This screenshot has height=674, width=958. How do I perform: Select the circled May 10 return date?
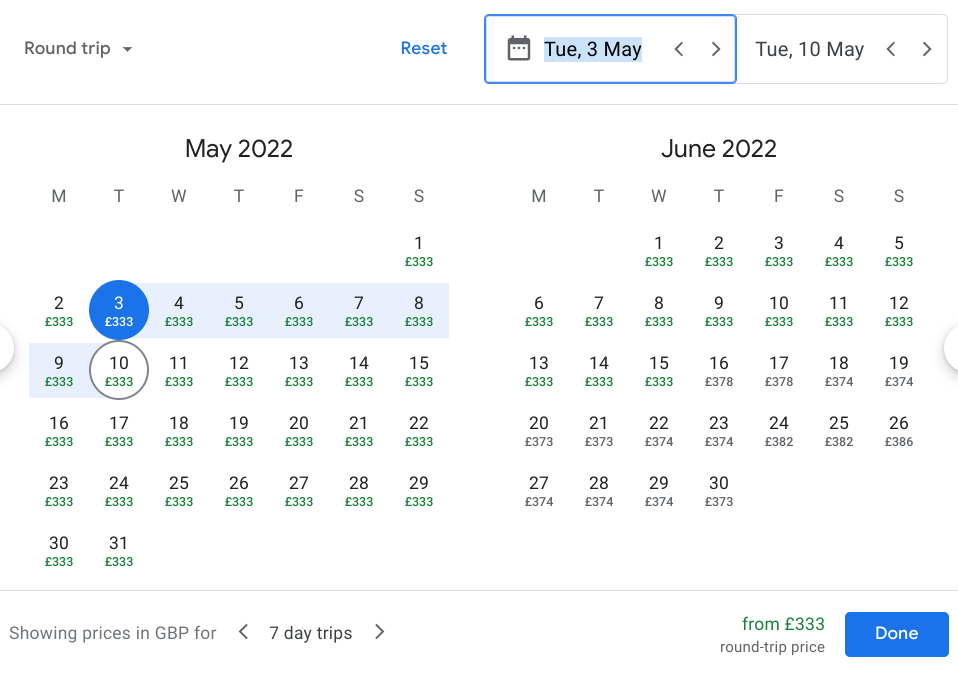tap(119, 370)
